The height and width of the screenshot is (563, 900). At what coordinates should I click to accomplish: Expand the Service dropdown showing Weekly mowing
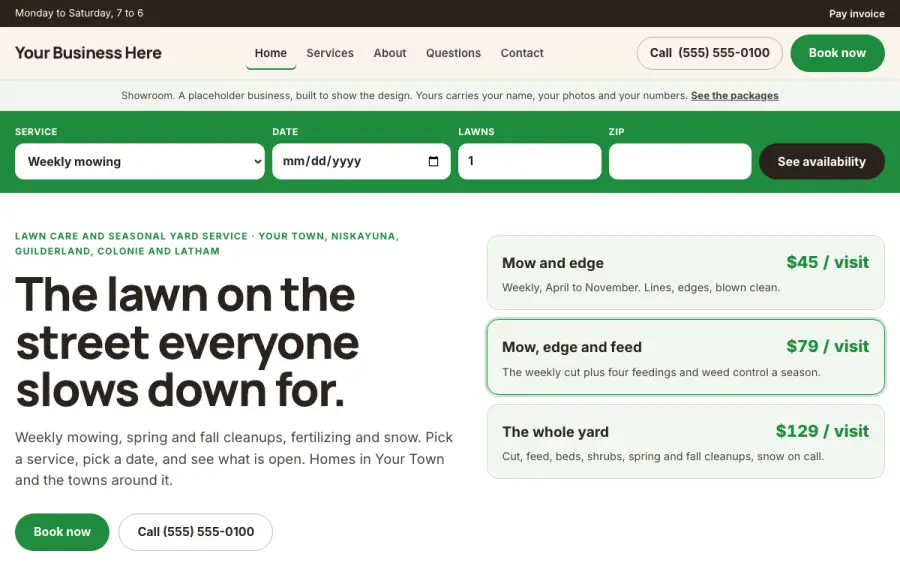pos(139,161)
